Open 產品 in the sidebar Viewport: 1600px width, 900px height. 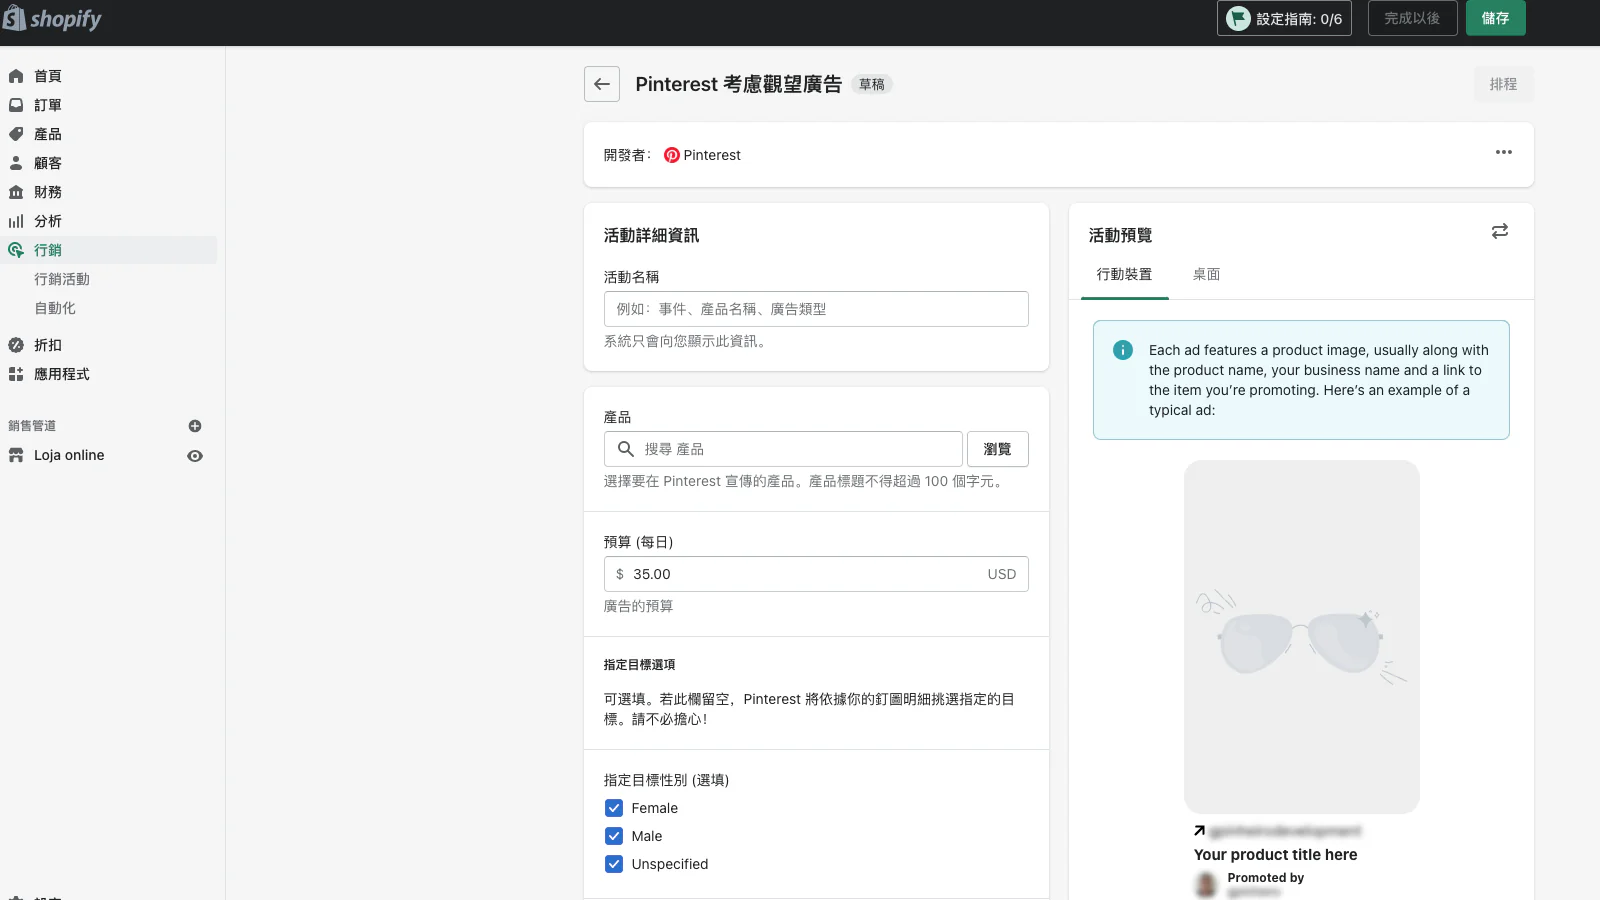(x=48, y=134)
